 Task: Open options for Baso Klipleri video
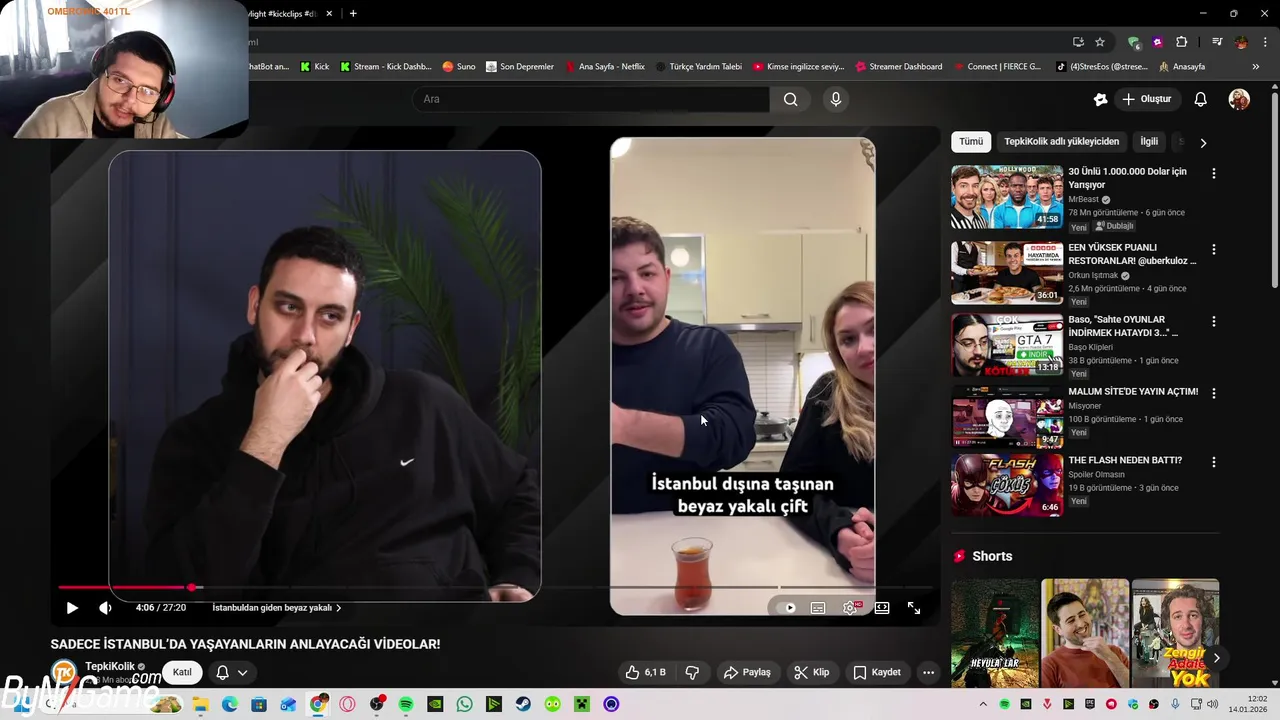[1213, 321]
